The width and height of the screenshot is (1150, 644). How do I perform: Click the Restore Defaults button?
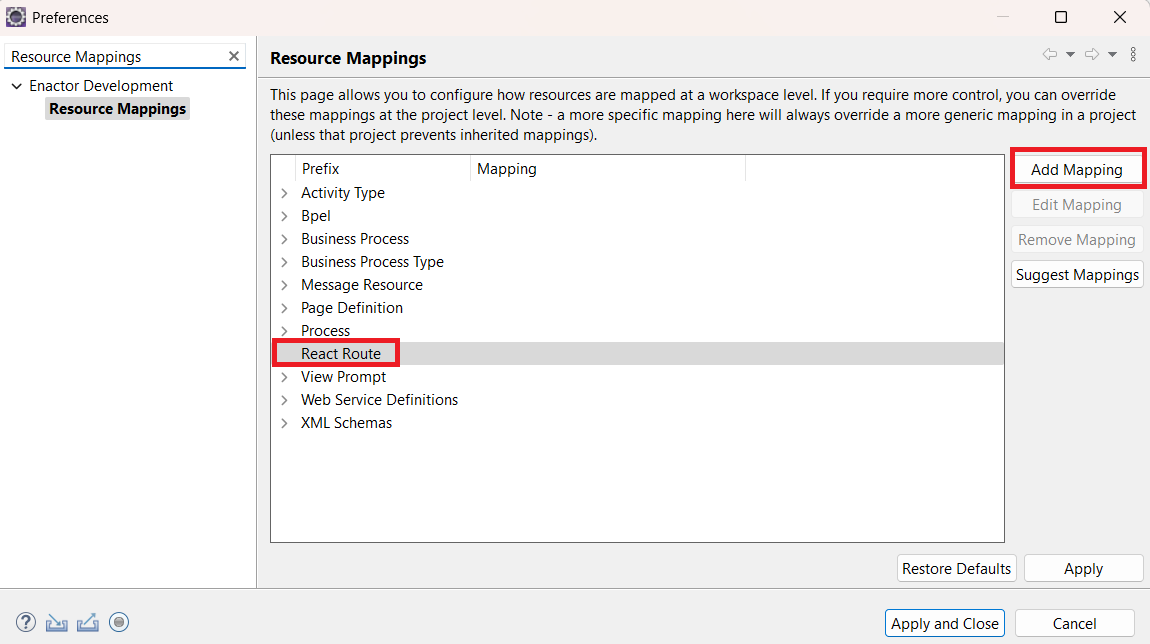pos(956,568)
